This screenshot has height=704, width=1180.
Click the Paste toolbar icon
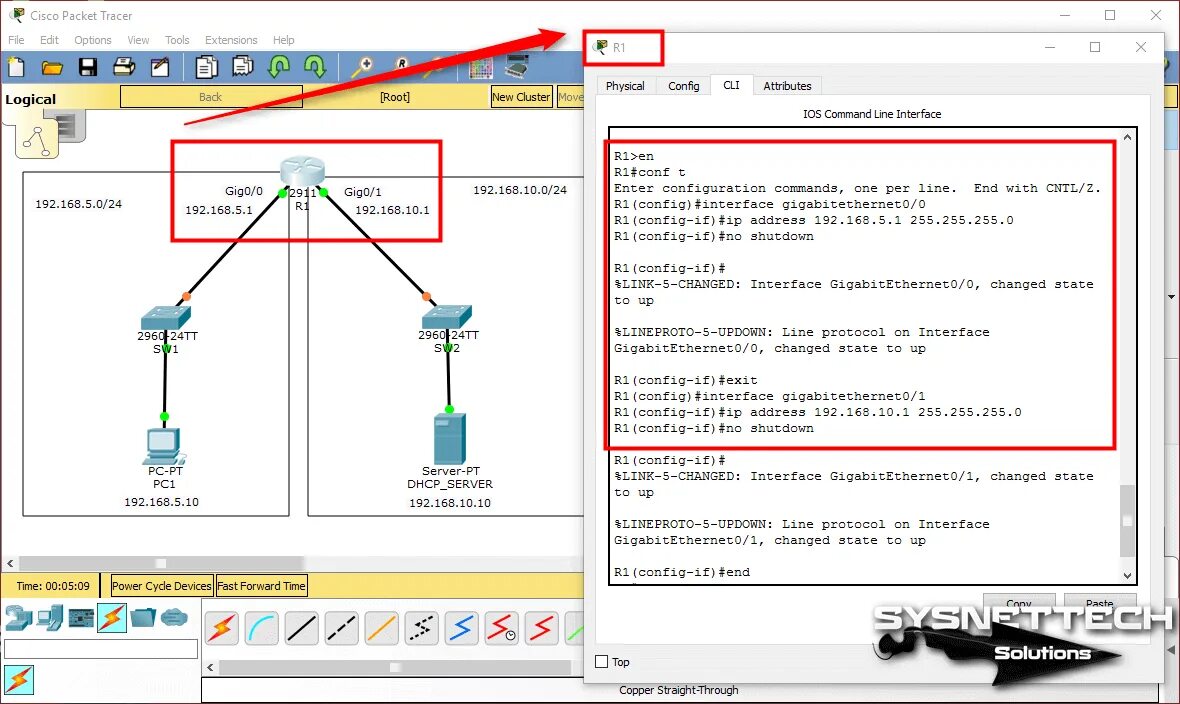pos(242,68)
